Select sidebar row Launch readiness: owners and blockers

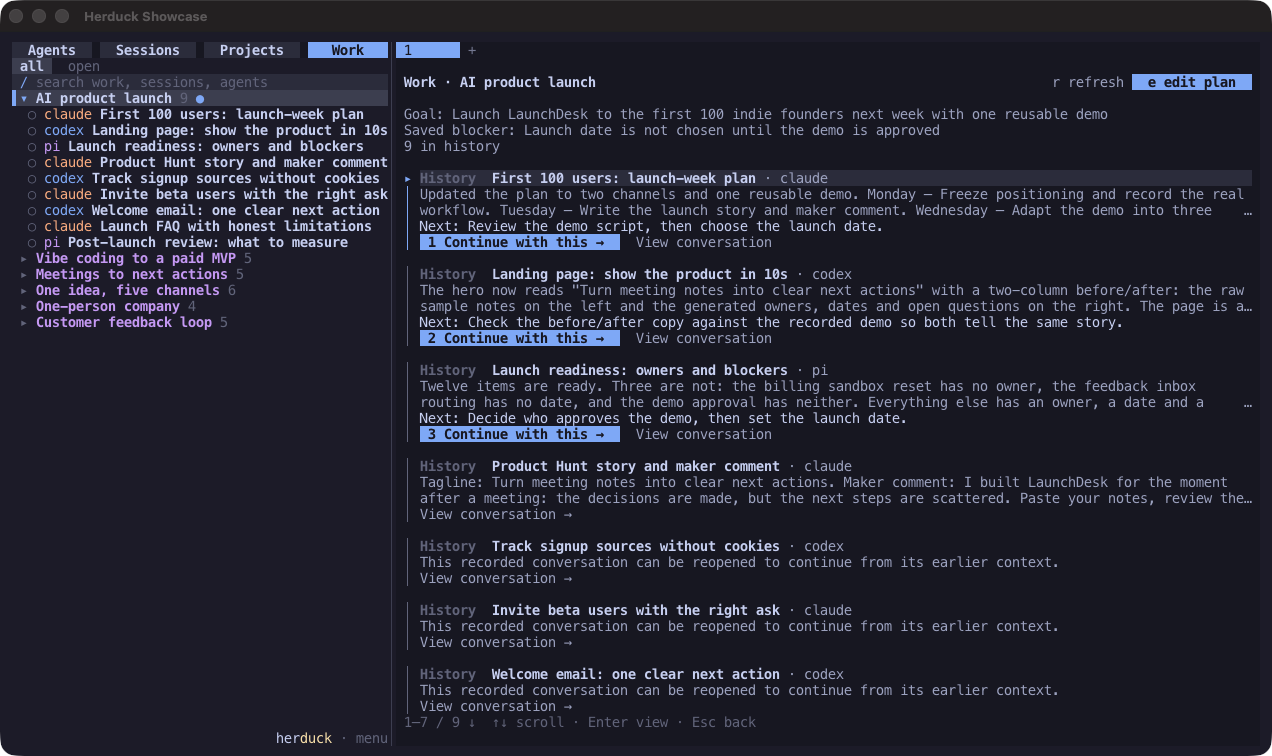click(200, 146)
